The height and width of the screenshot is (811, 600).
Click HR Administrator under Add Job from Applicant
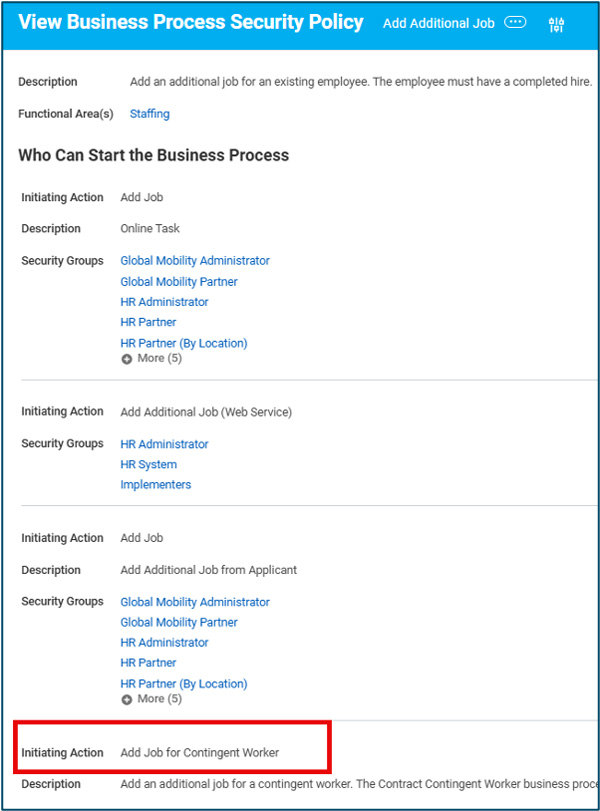tap(164, 642)
